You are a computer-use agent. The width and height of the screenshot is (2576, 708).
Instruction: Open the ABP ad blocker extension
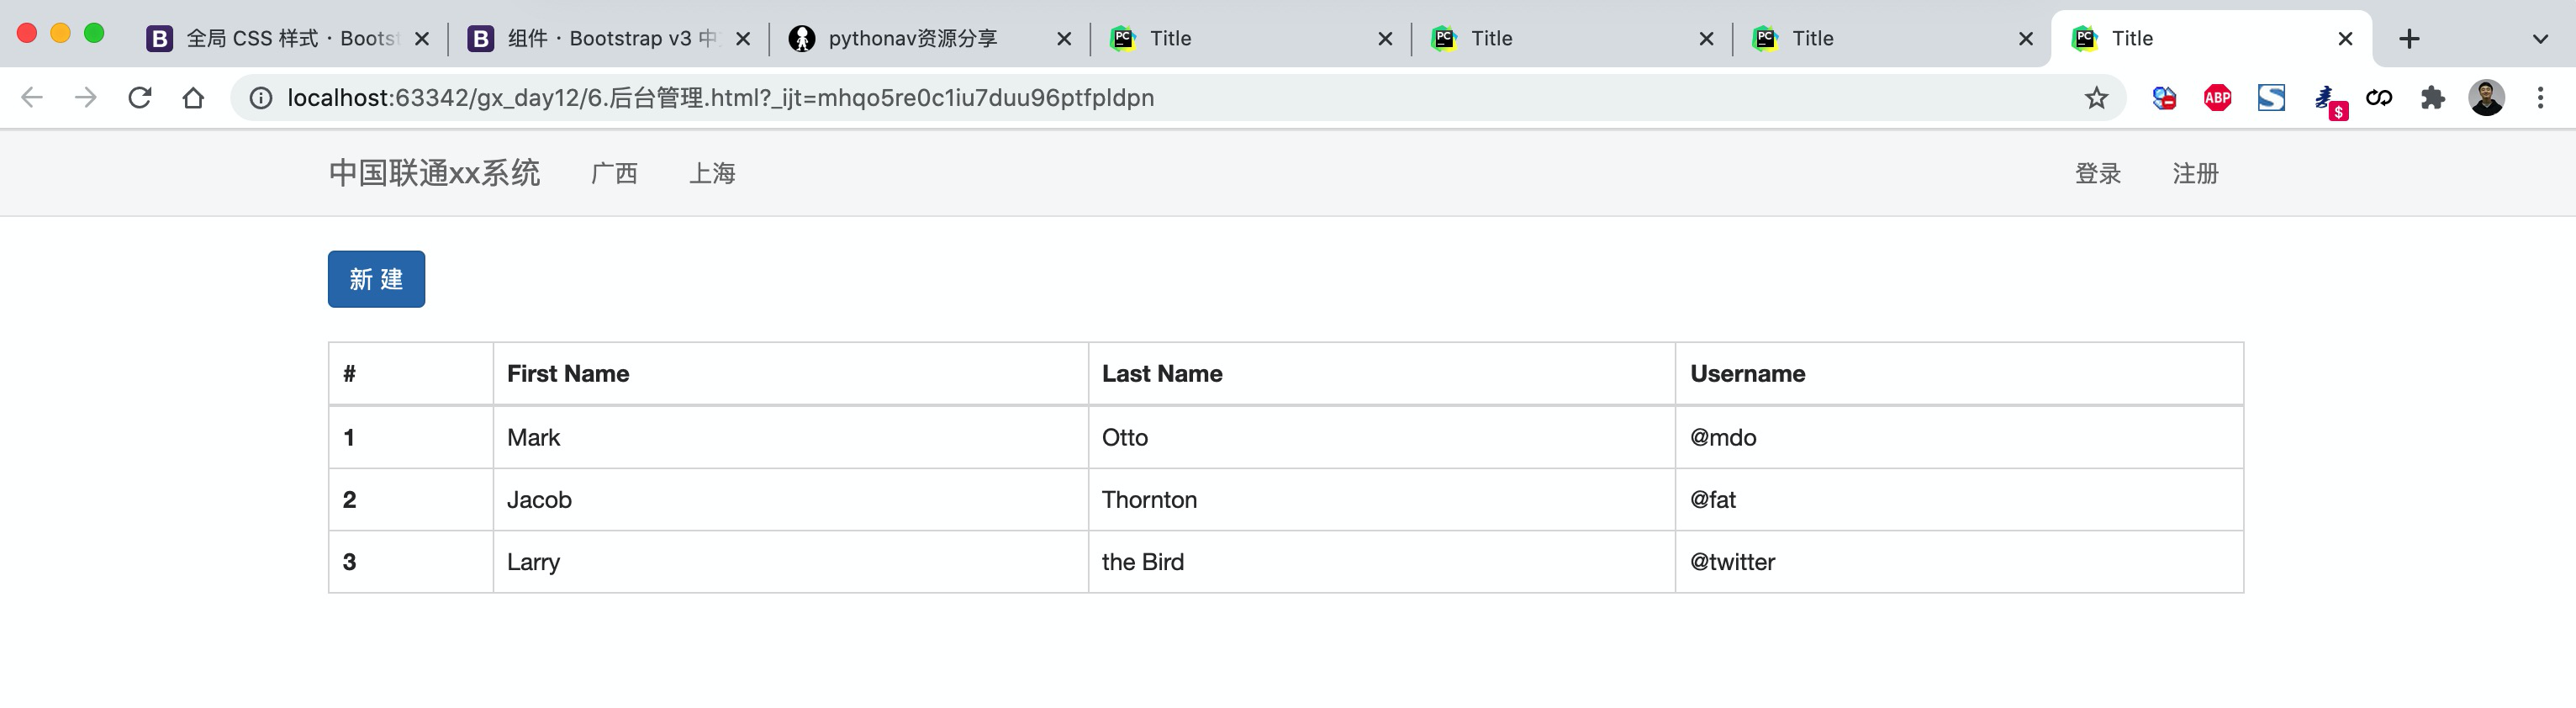(x=2217, y=97)
